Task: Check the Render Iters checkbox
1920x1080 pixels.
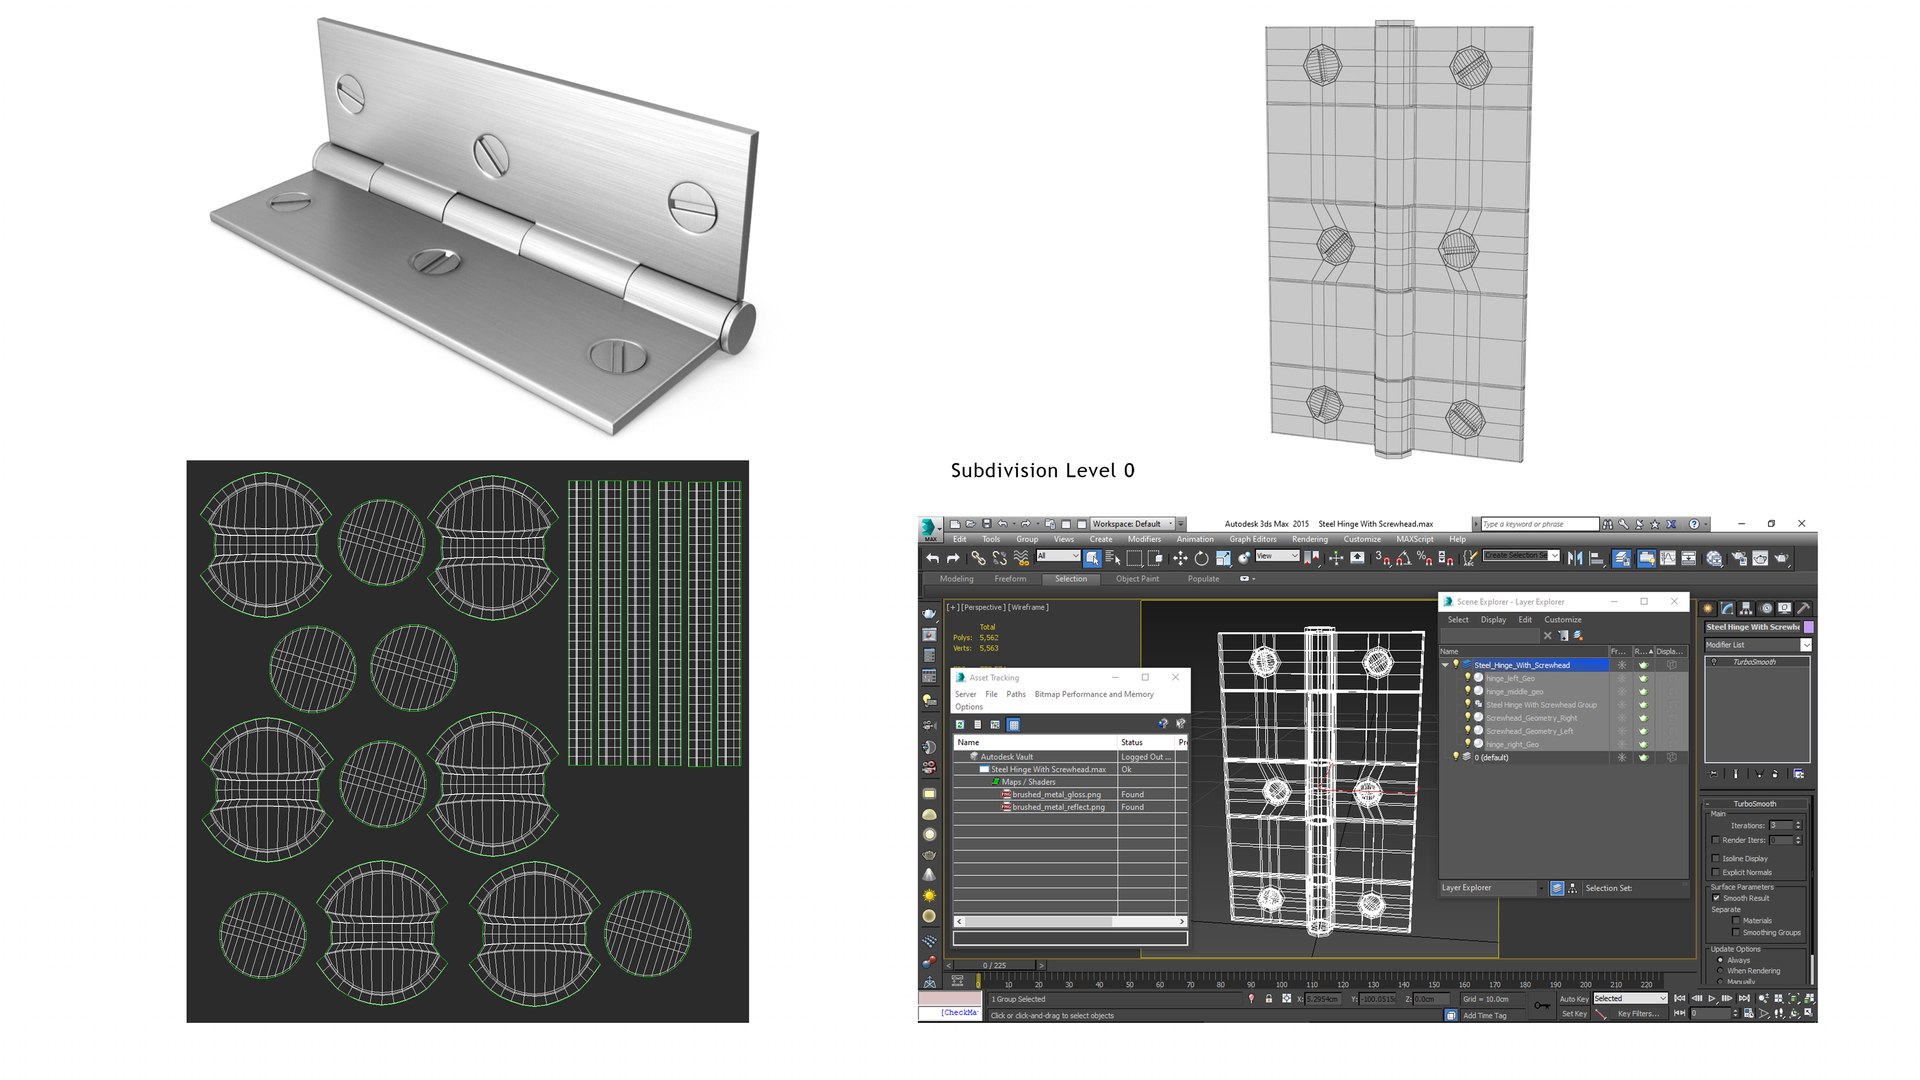Action: [x=1716, y=840]
